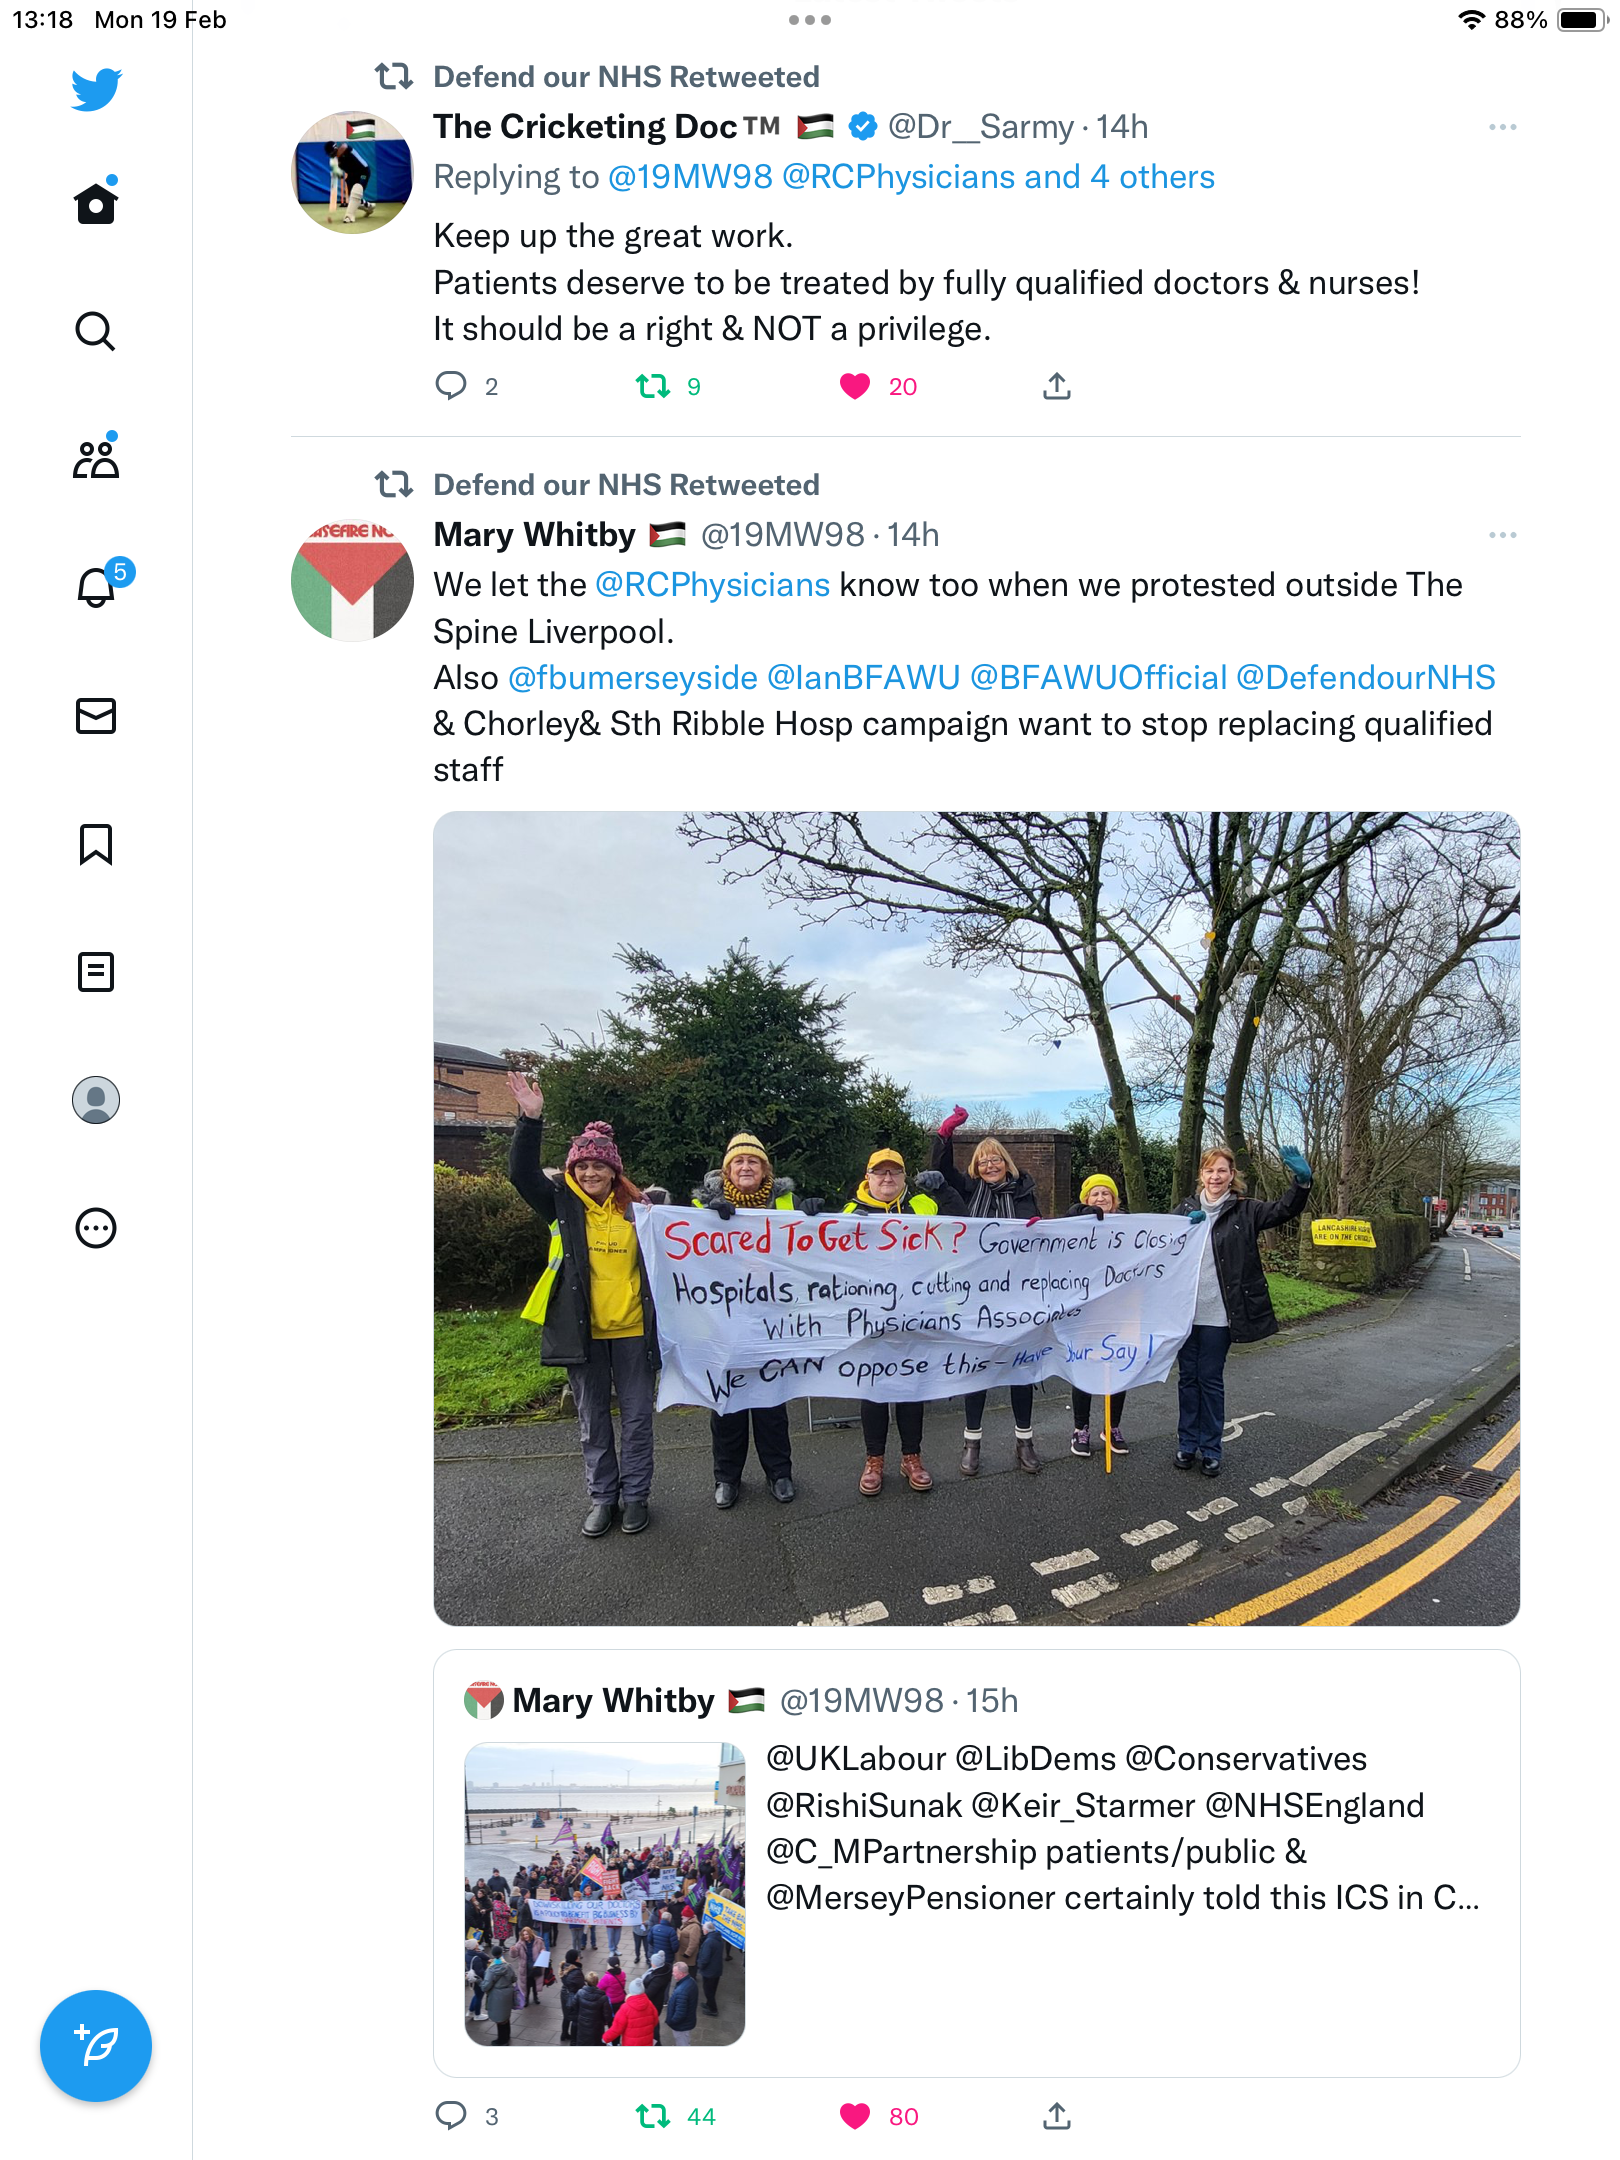Viewport: 1620px width, 2160px height.
Task: Open the Bookmarks icon in sidebar
Action: 96,844
